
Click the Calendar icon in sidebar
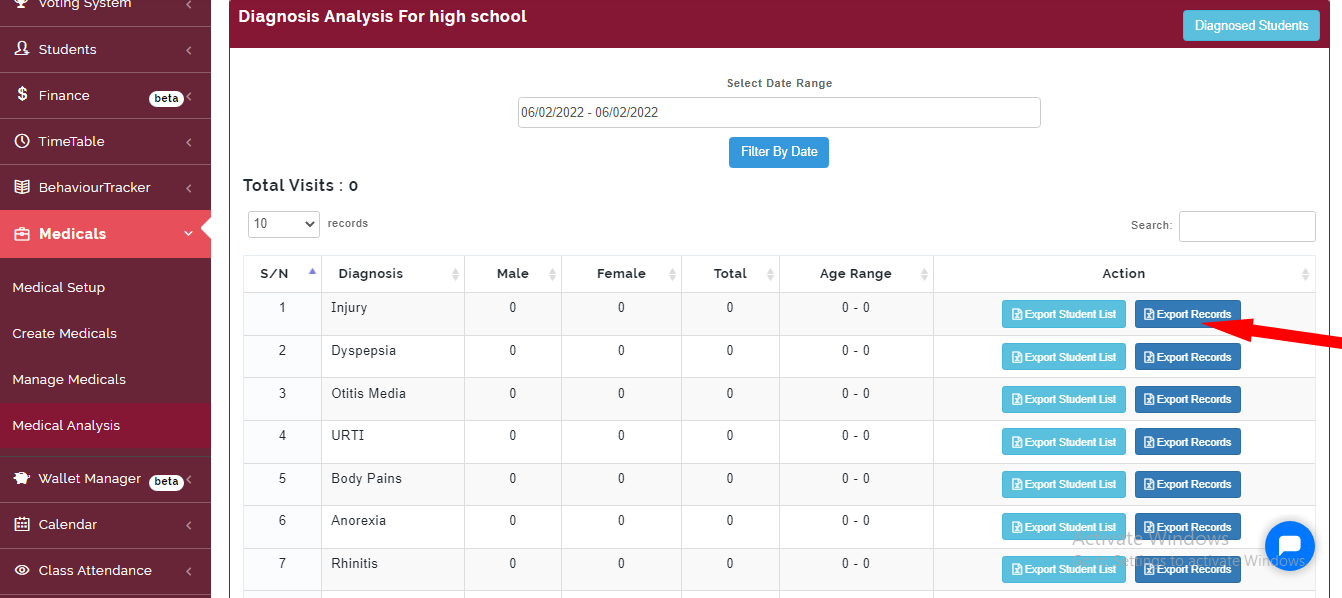tap(22, 524)
